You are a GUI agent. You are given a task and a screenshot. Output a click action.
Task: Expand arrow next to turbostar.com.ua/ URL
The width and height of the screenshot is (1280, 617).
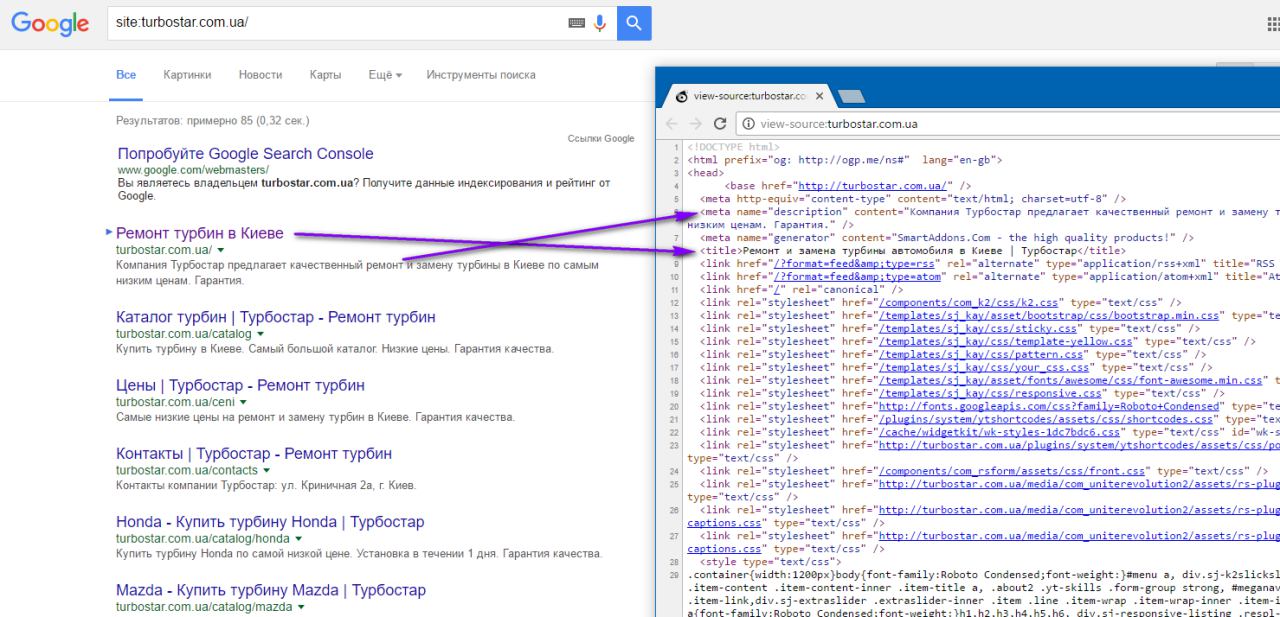coord(220,250)
